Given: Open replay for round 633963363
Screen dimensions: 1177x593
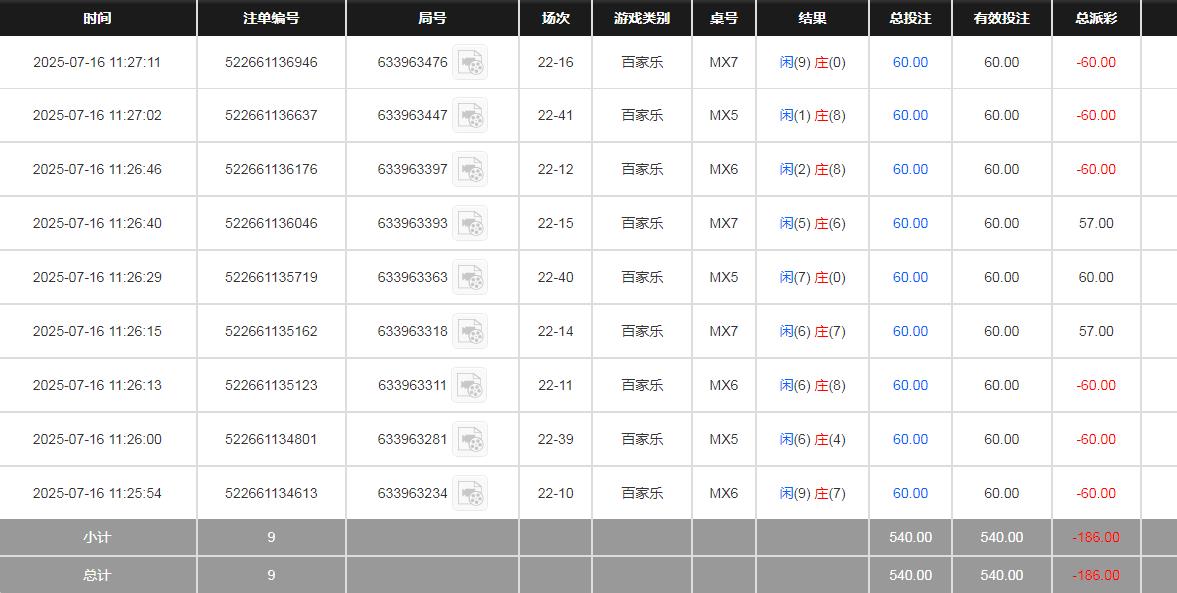Looking at the screenshot, I should (471, 277).
